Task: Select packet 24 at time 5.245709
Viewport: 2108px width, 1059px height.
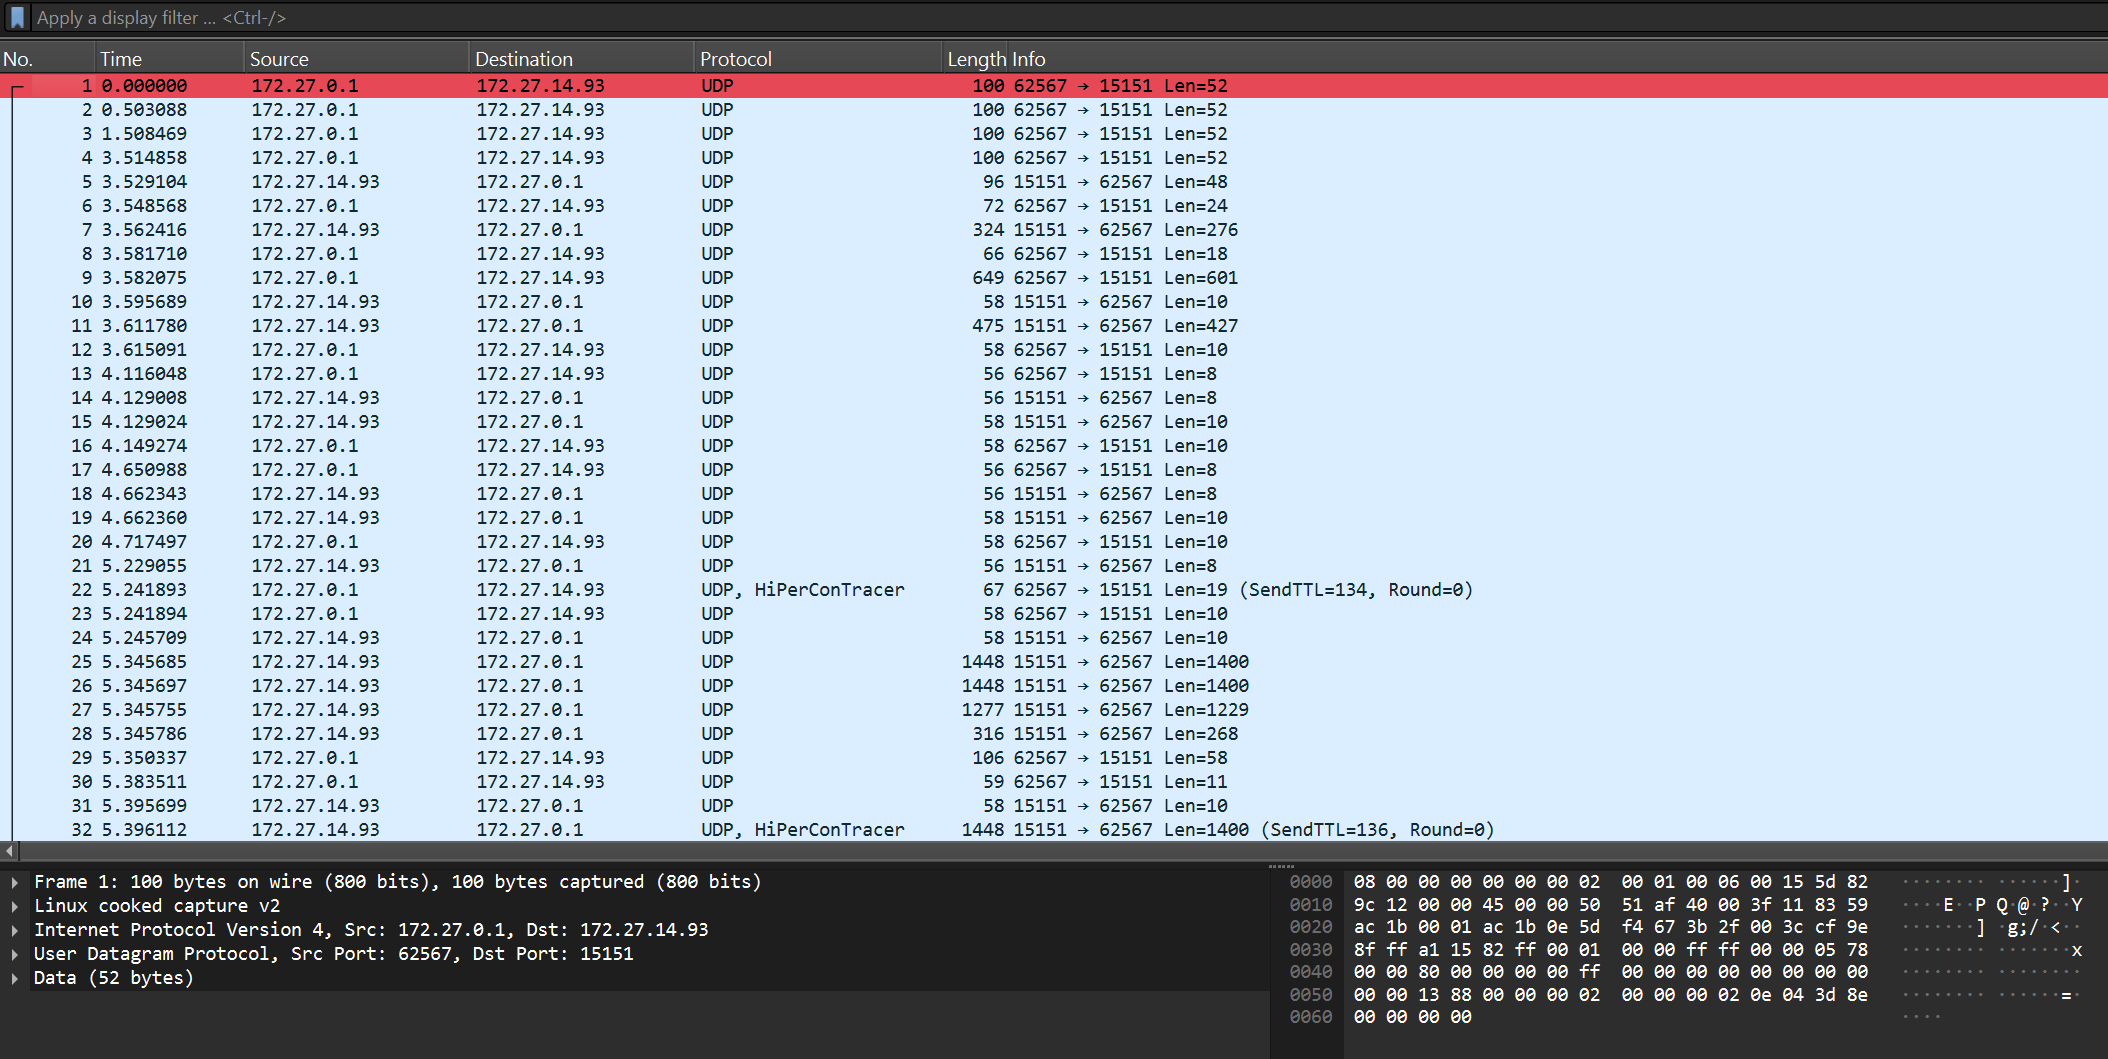Action: [x=1054, y=638]
